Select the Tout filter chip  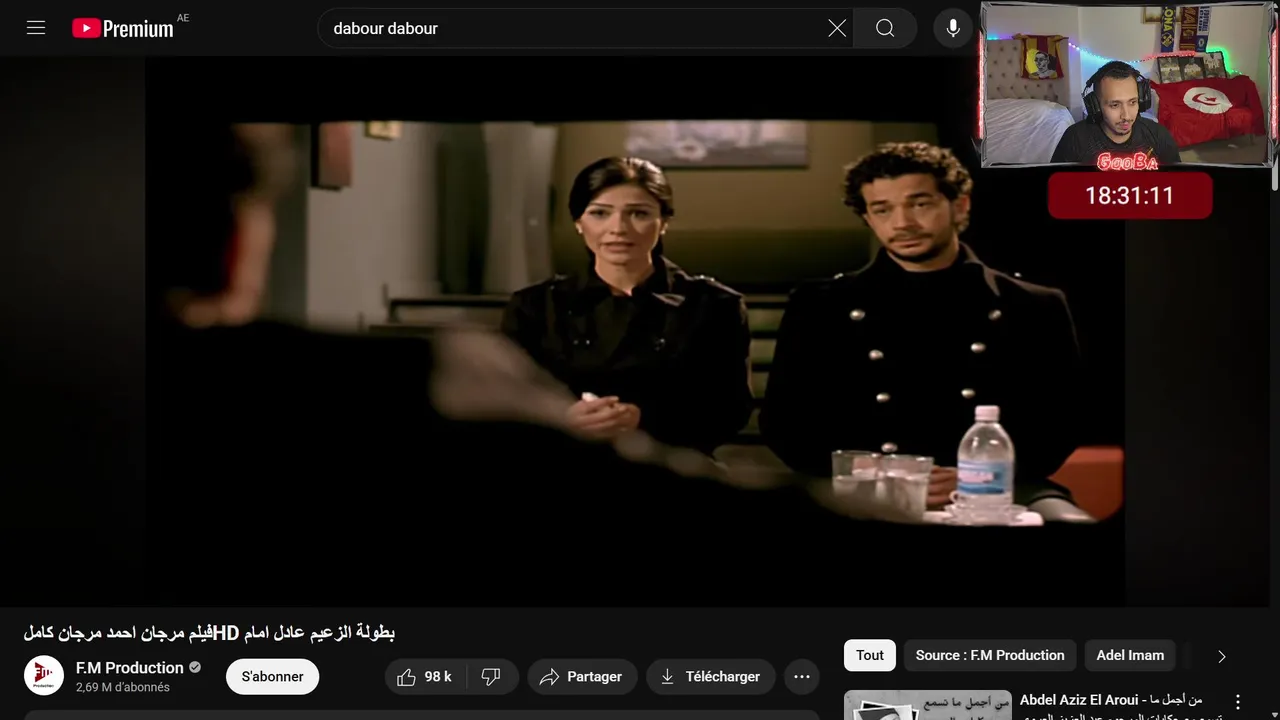point(870,655)
